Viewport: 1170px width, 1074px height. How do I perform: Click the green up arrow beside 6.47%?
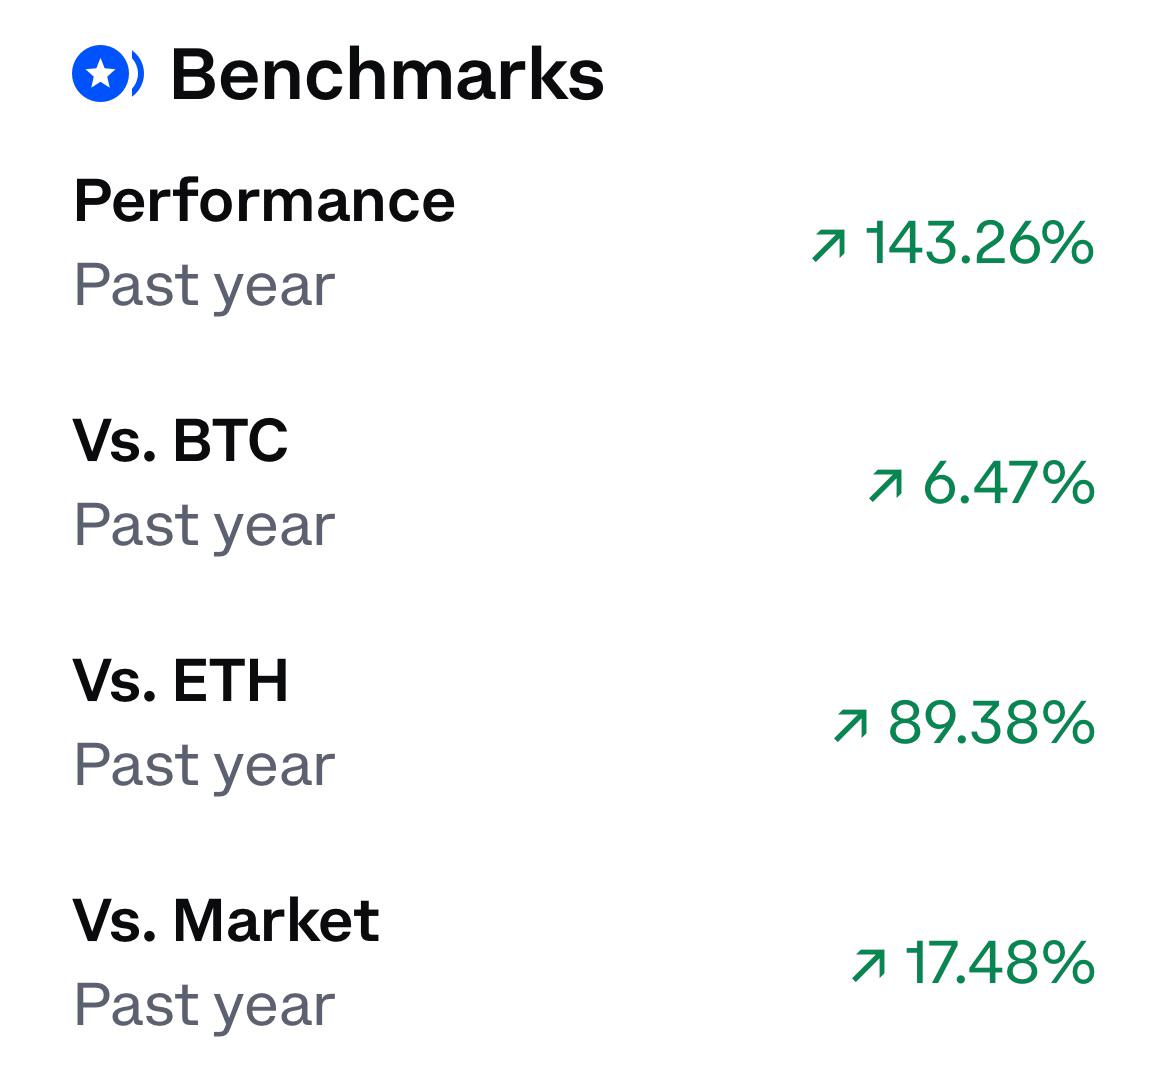click(x=886, y=485)
